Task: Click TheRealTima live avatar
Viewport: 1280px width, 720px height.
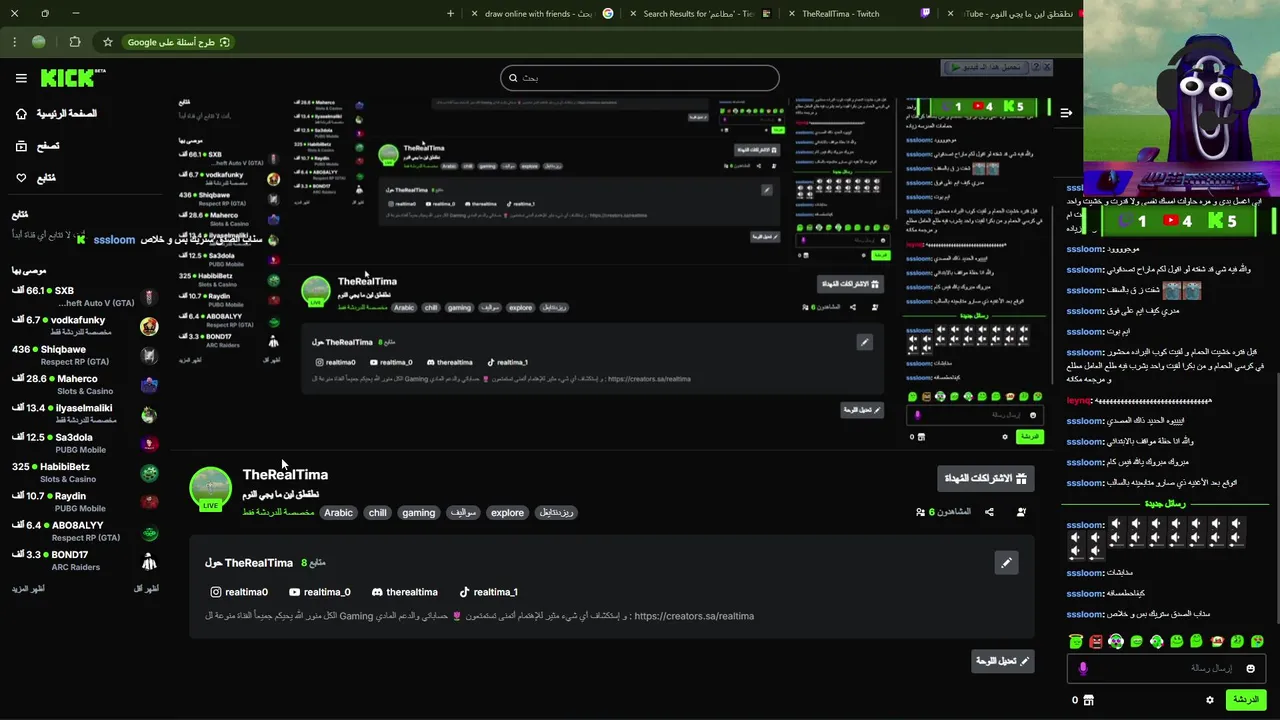Action: pyautogui.click(x=210, y=488)
